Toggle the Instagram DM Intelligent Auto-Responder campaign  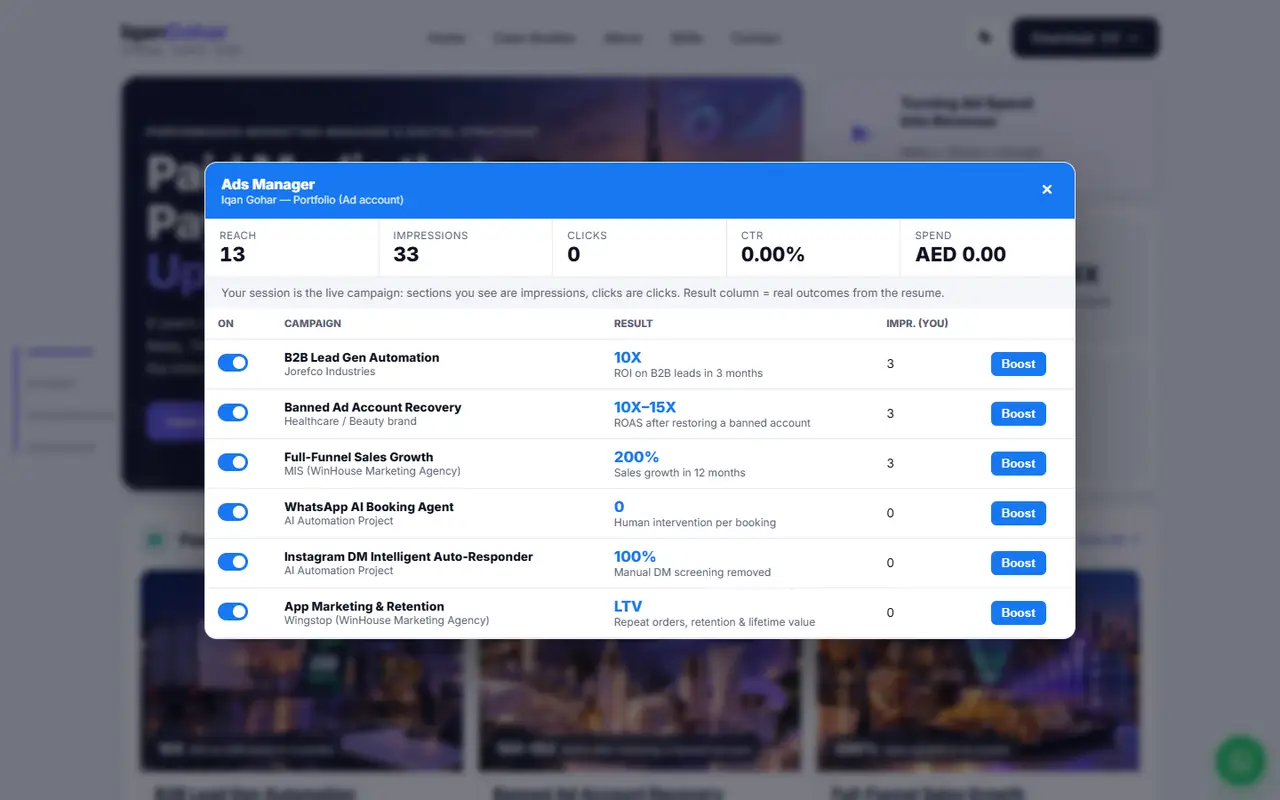(233, 563)
